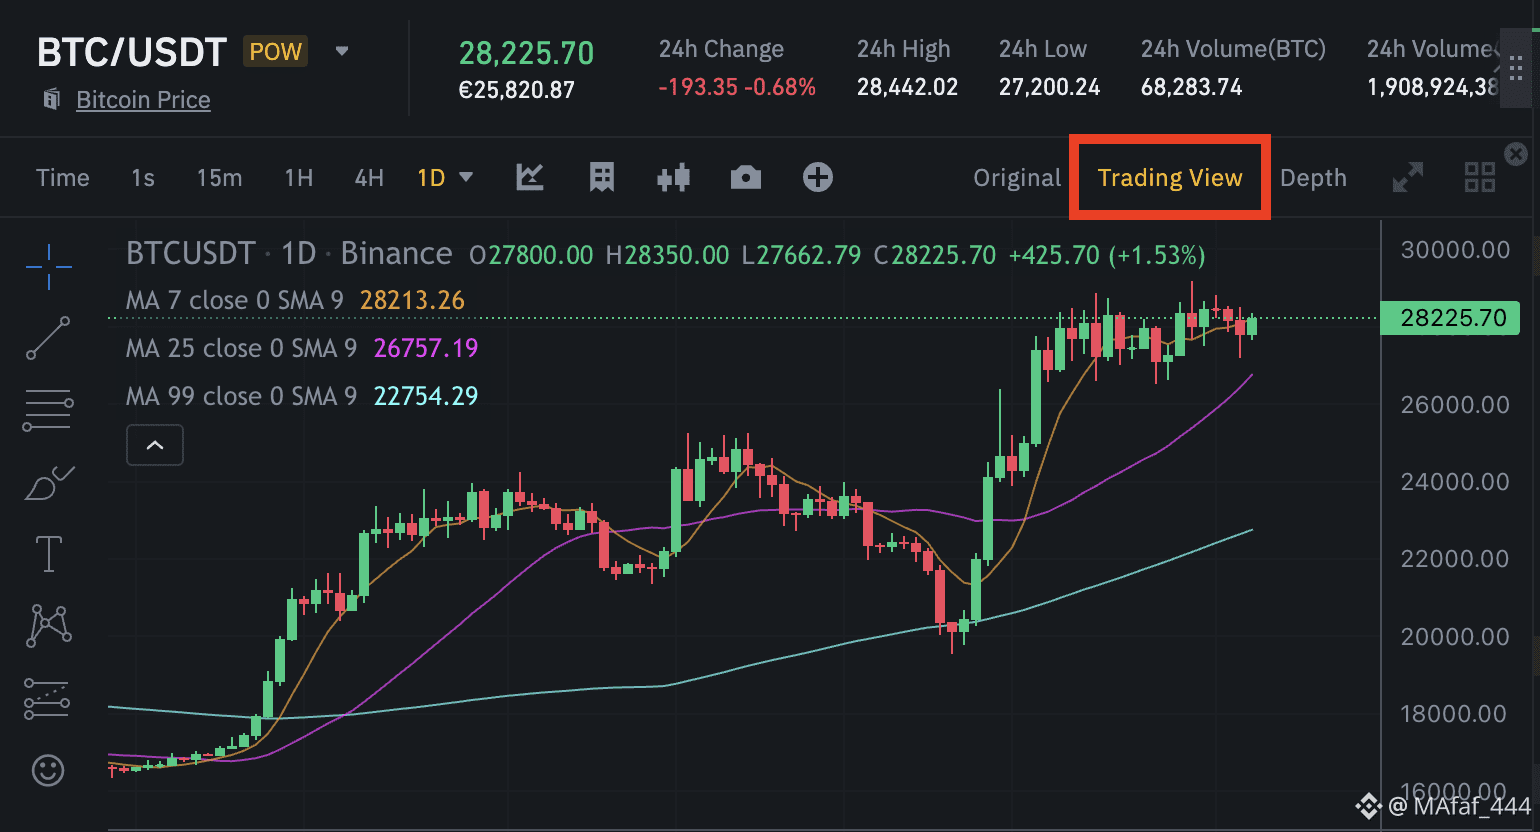This screenshot has height=832, width=1540.
Task: Expand the BTC/USDT pair dropdown arrow
Action: pyautogui.click(x=342, y=51)
